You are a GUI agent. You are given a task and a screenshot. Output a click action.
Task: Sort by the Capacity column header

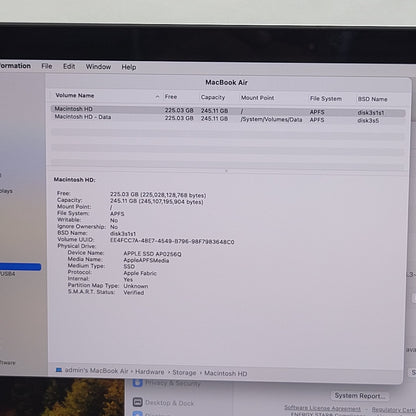click(213, 97)
